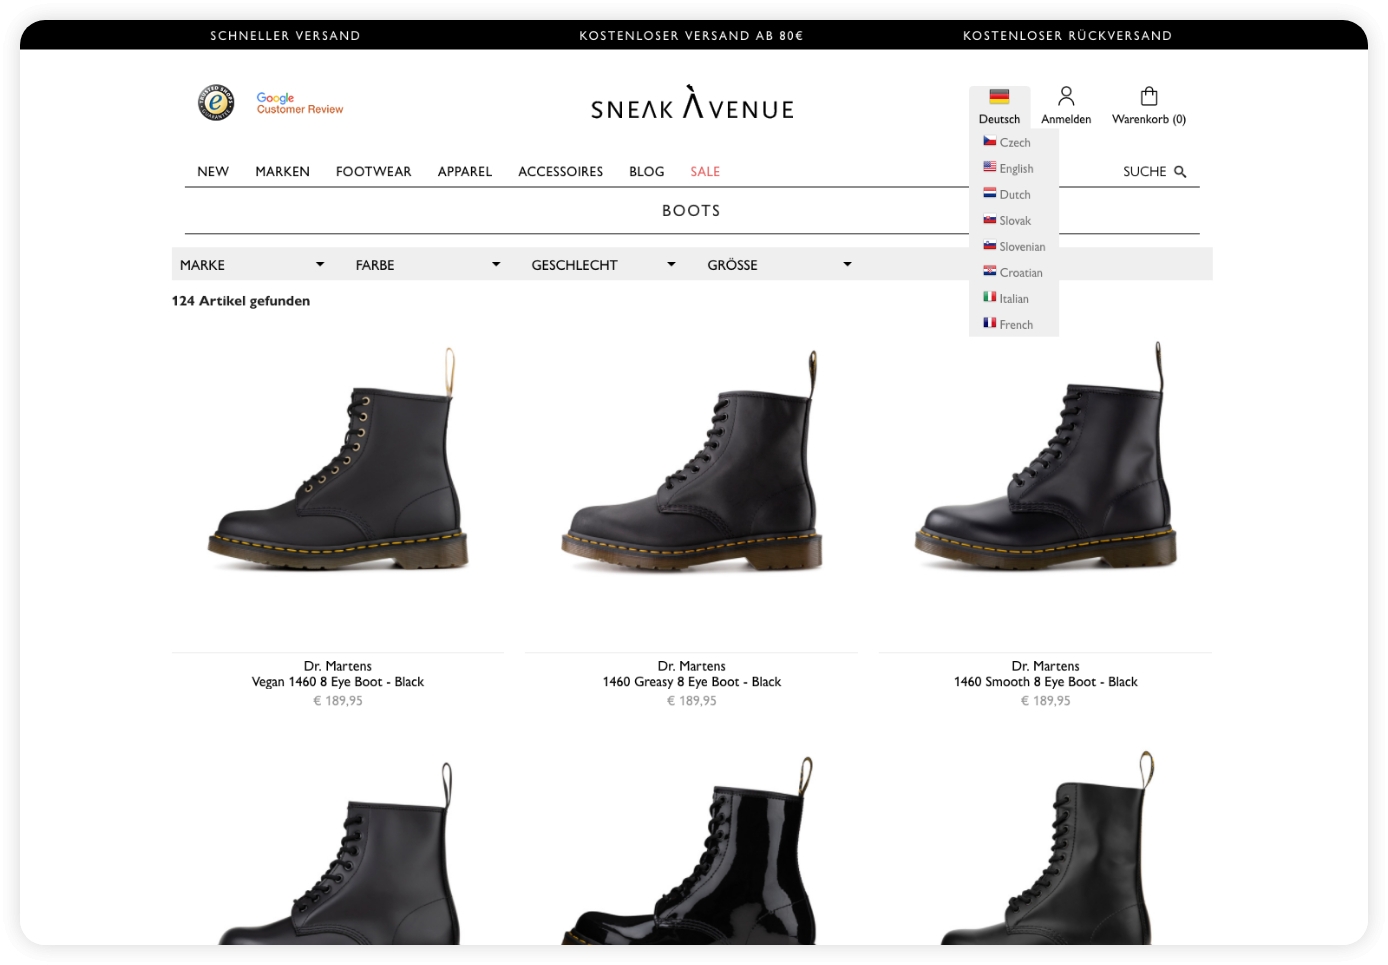The width and height of the screenshot is (1388, 965).
Task: Open the FOOTWEAR menu
Action: (x=373, y=172)
